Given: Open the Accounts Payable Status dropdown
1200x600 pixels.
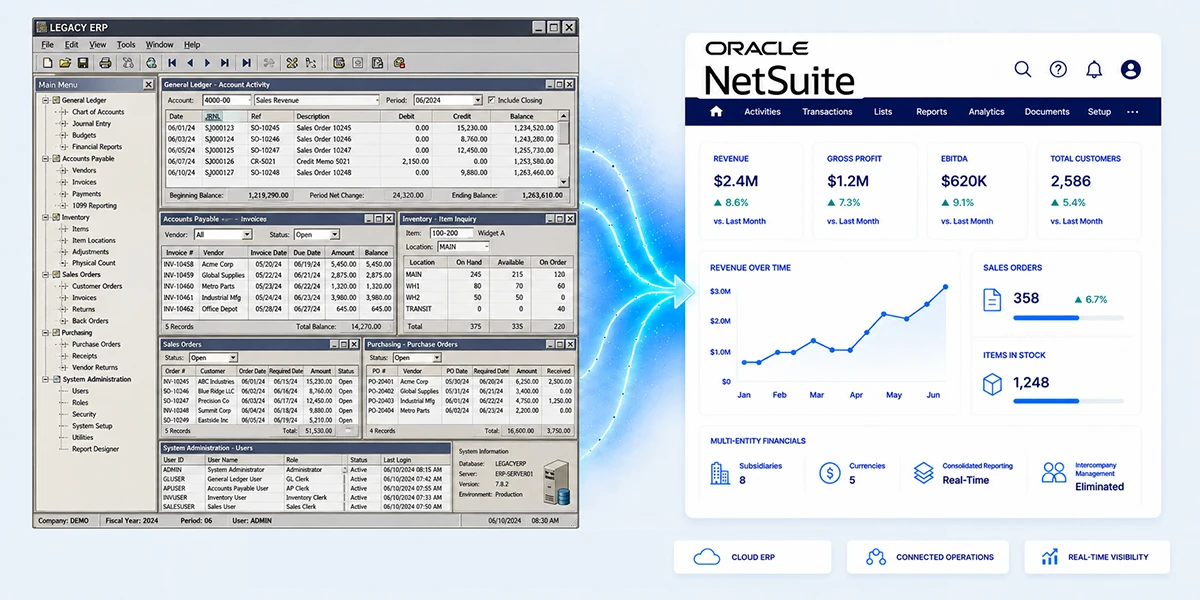Looking at the screenshot, I should point(335,235).
